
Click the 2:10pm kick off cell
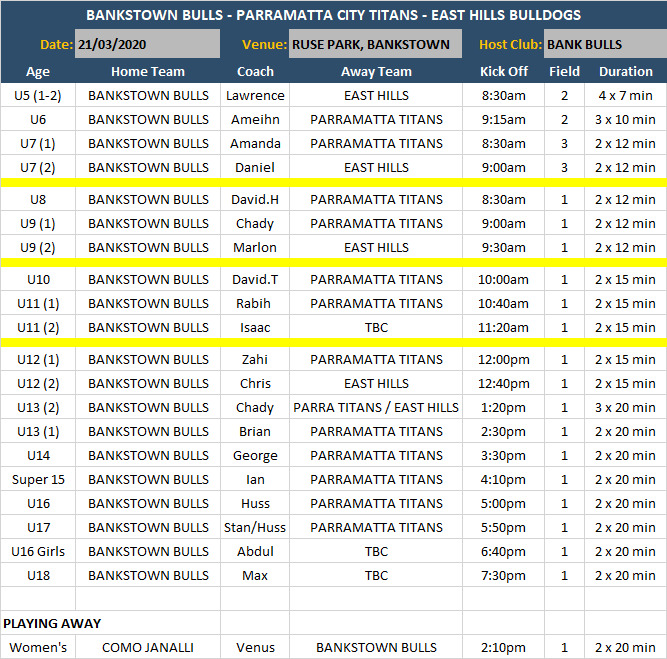tap(504, 648)
